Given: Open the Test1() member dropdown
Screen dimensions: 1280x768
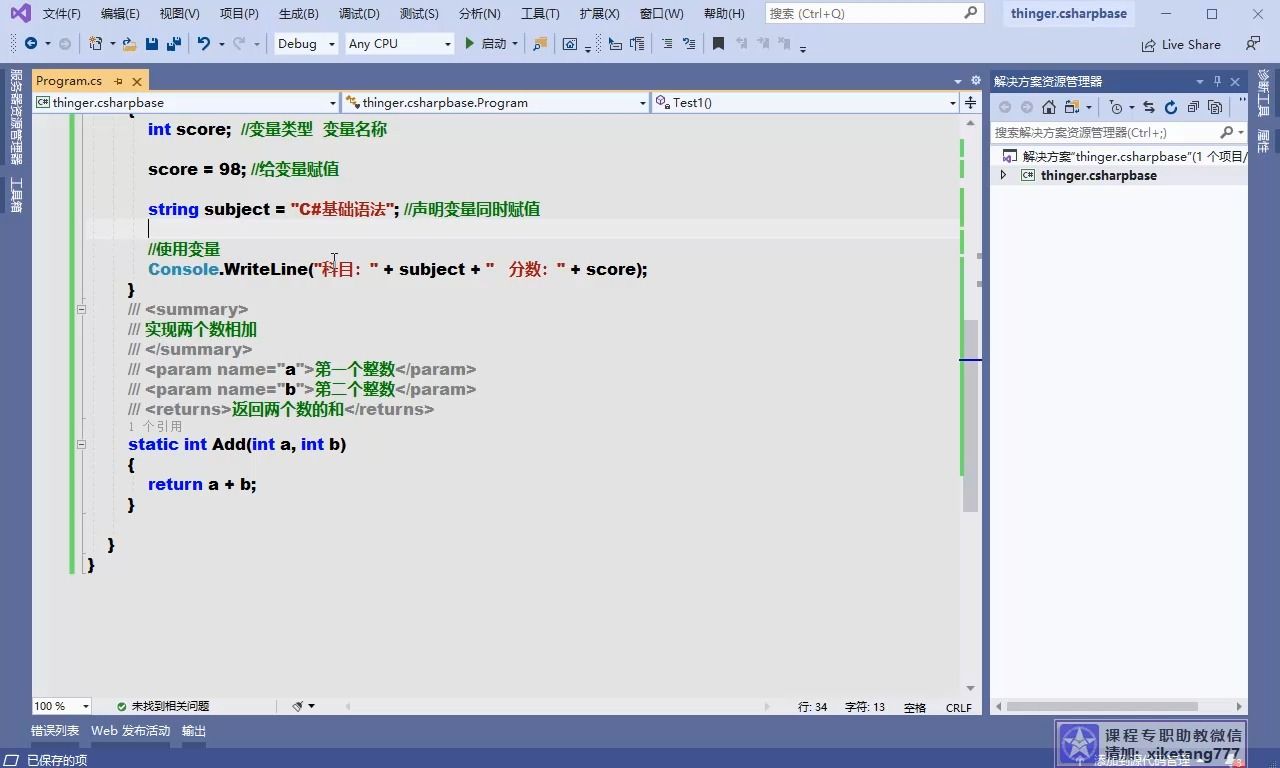Looking at the screenshot, I should (x=805, y=102).
